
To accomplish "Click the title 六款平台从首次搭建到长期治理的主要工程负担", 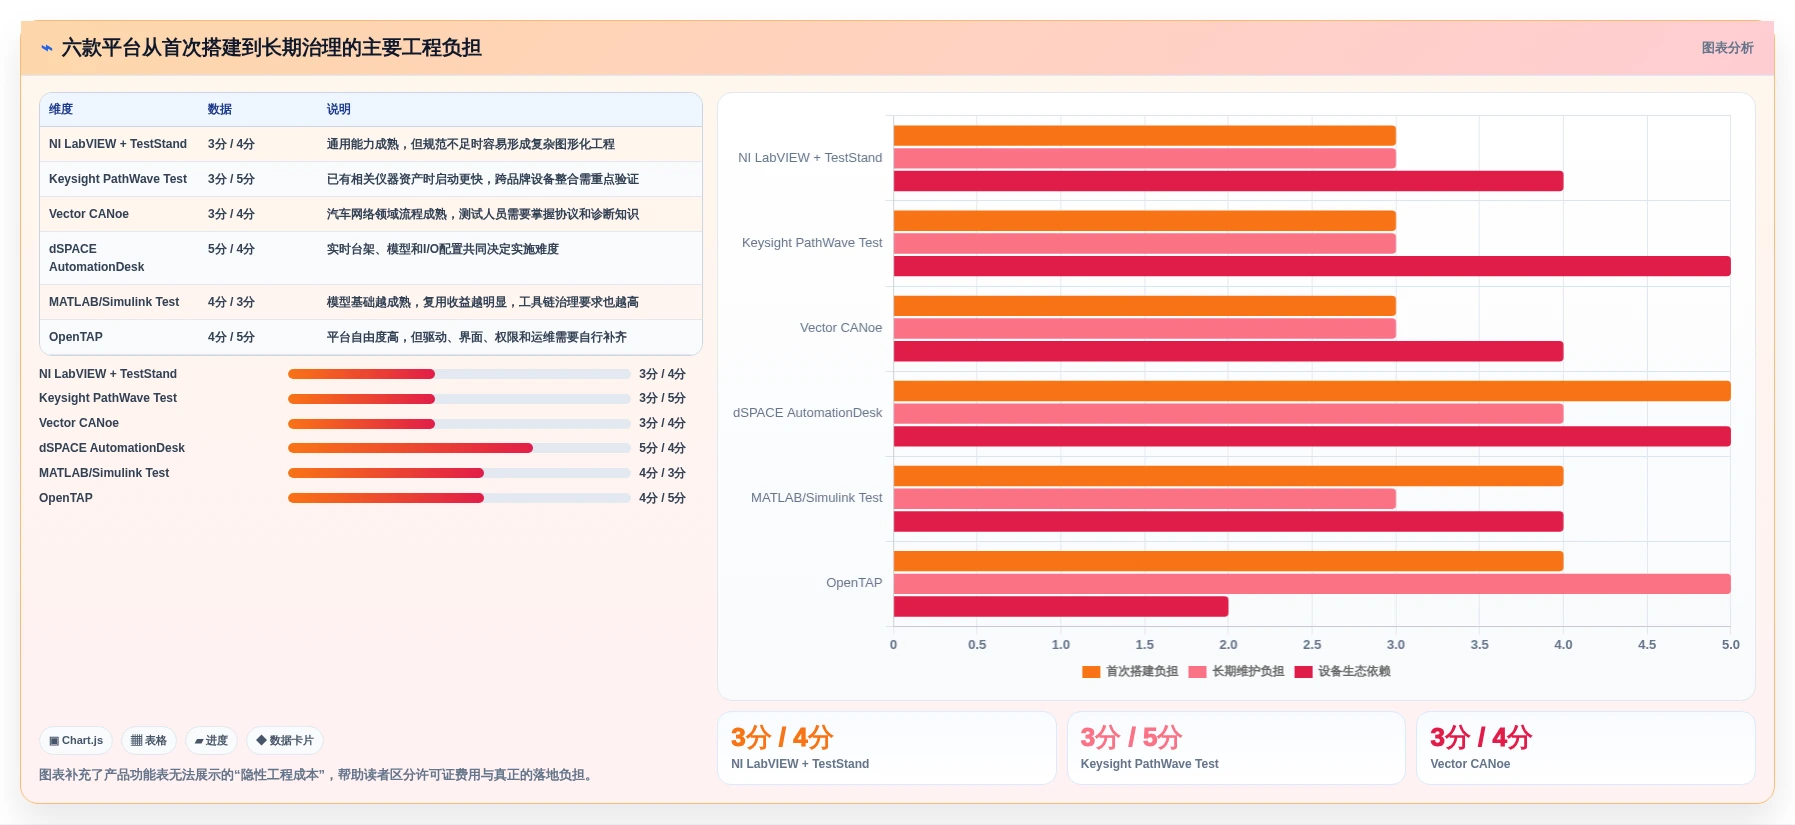I will coord(271,48).
